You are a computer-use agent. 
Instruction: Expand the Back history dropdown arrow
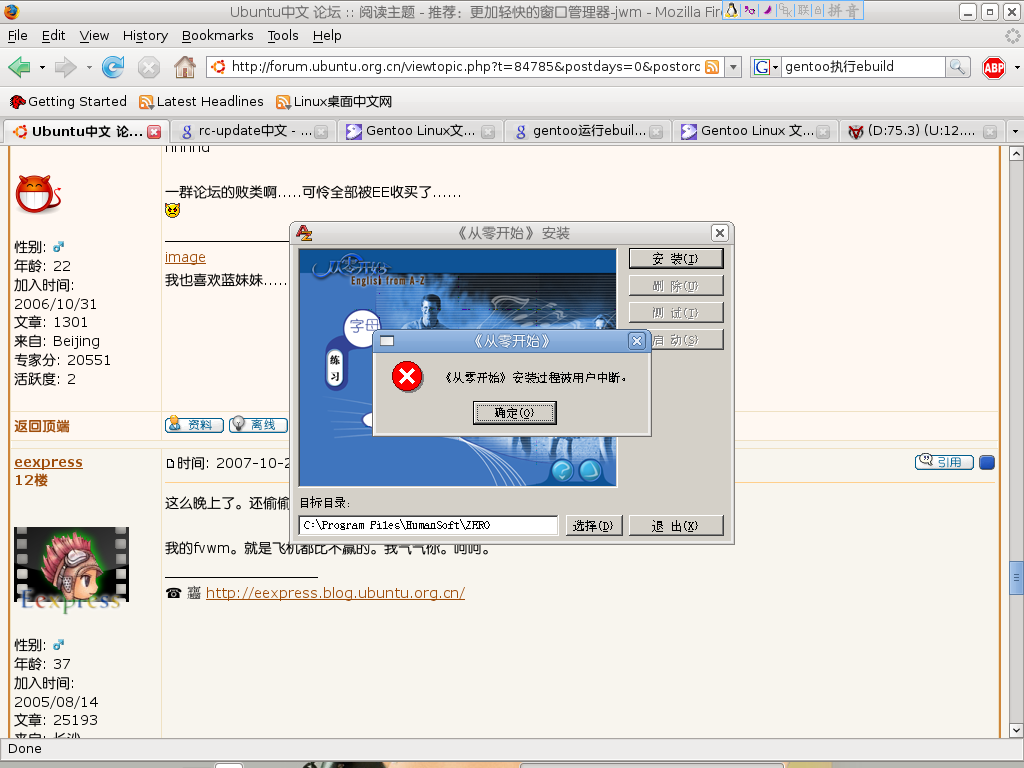tap(42, 67)
